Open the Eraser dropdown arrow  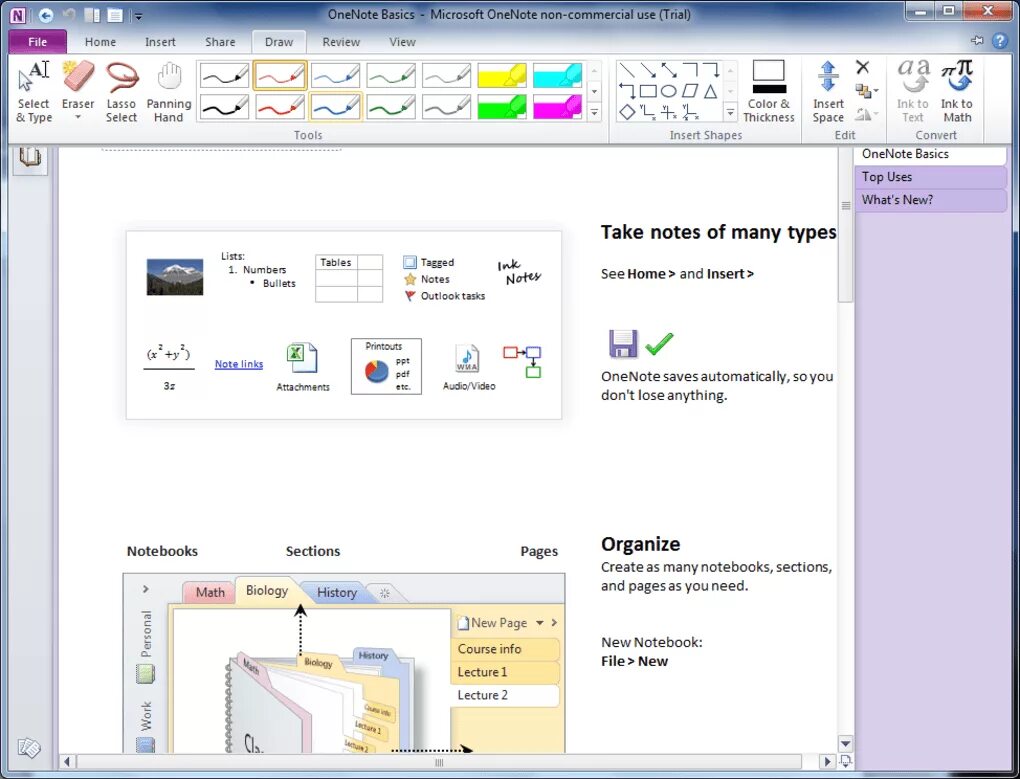pyautogui.click(x=78, y=117)
